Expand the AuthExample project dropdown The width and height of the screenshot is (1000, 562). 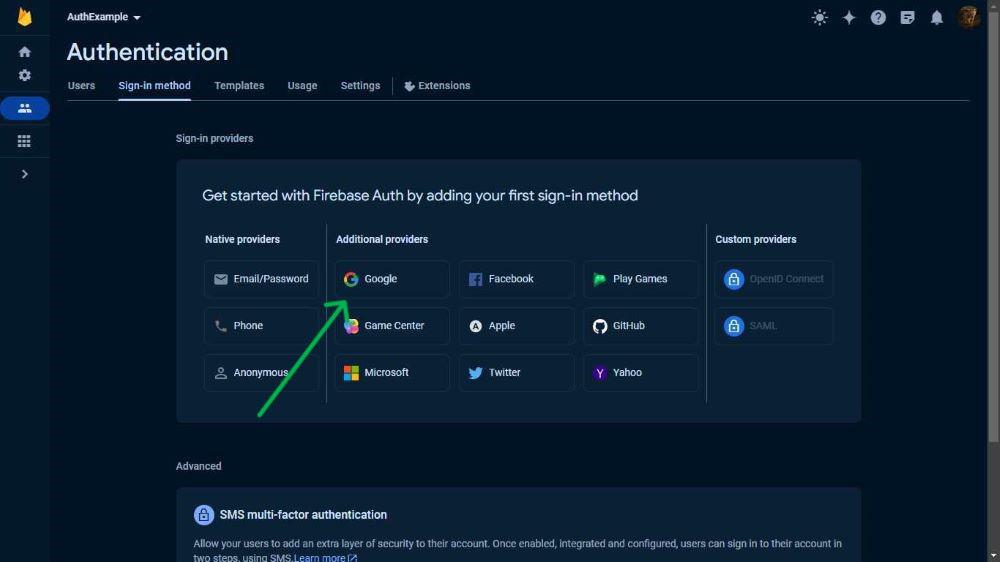point(103,17)
